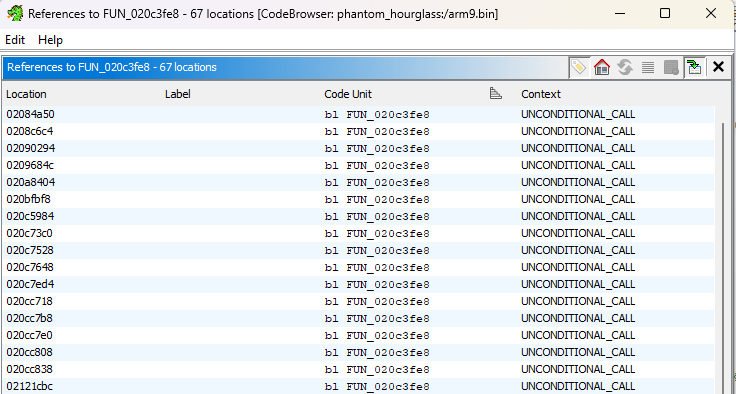
Task: Click code unit in row 02084a50
Action: pyautogui.click(x=377, y=115)
